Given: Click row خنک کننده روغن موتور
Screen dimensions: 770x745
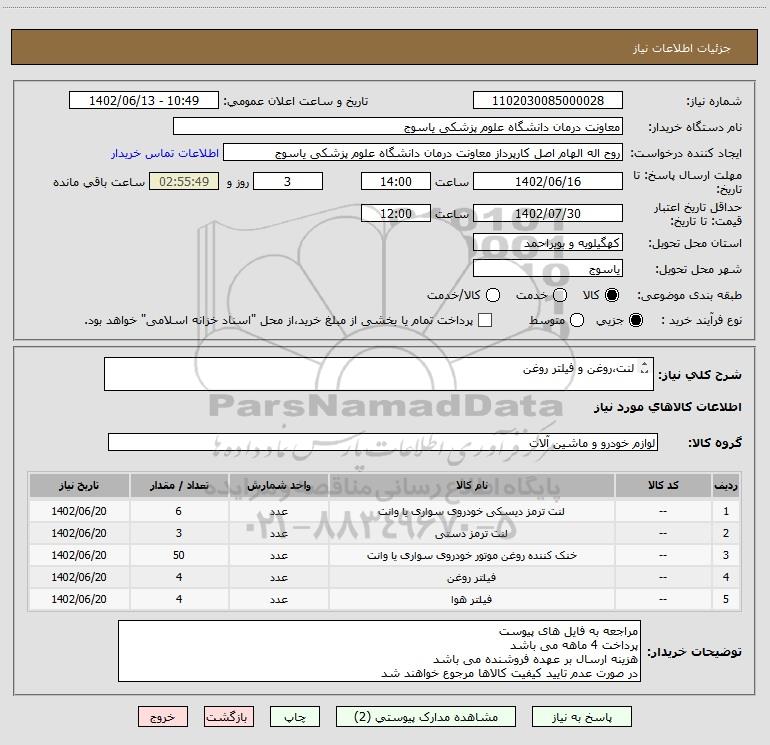Looking at the screenshot, I should click(x=384, y=555).
